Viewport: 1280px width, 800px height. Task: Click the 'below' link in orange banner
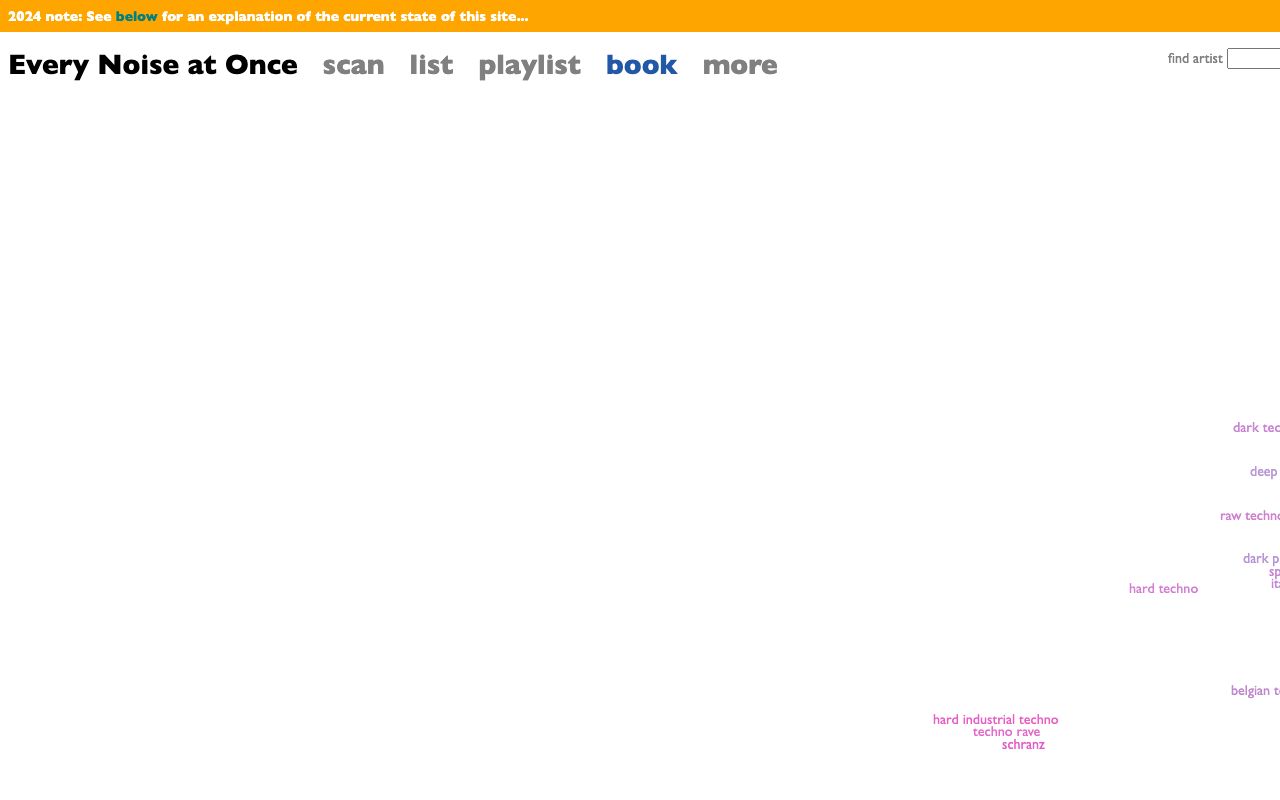[x=136, y=16]
